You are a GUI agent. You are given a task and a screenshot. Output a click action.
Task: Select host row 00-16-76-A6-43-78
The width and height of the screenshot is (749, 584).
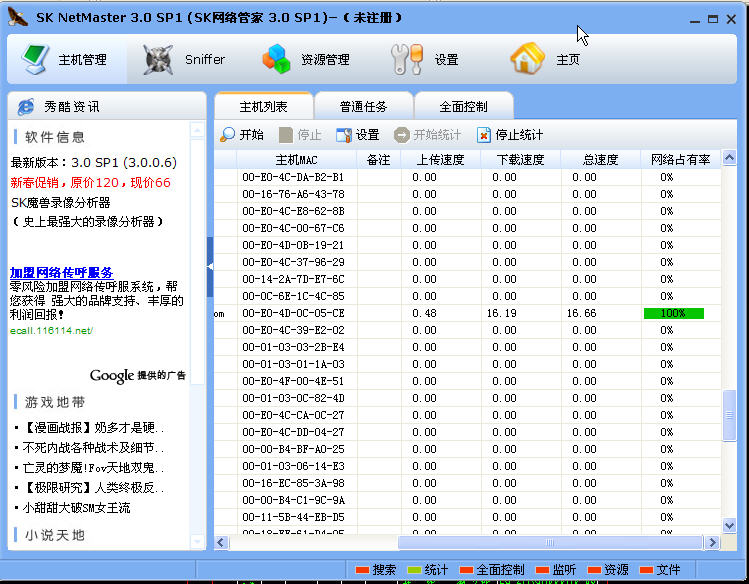[x=467, y=194]
